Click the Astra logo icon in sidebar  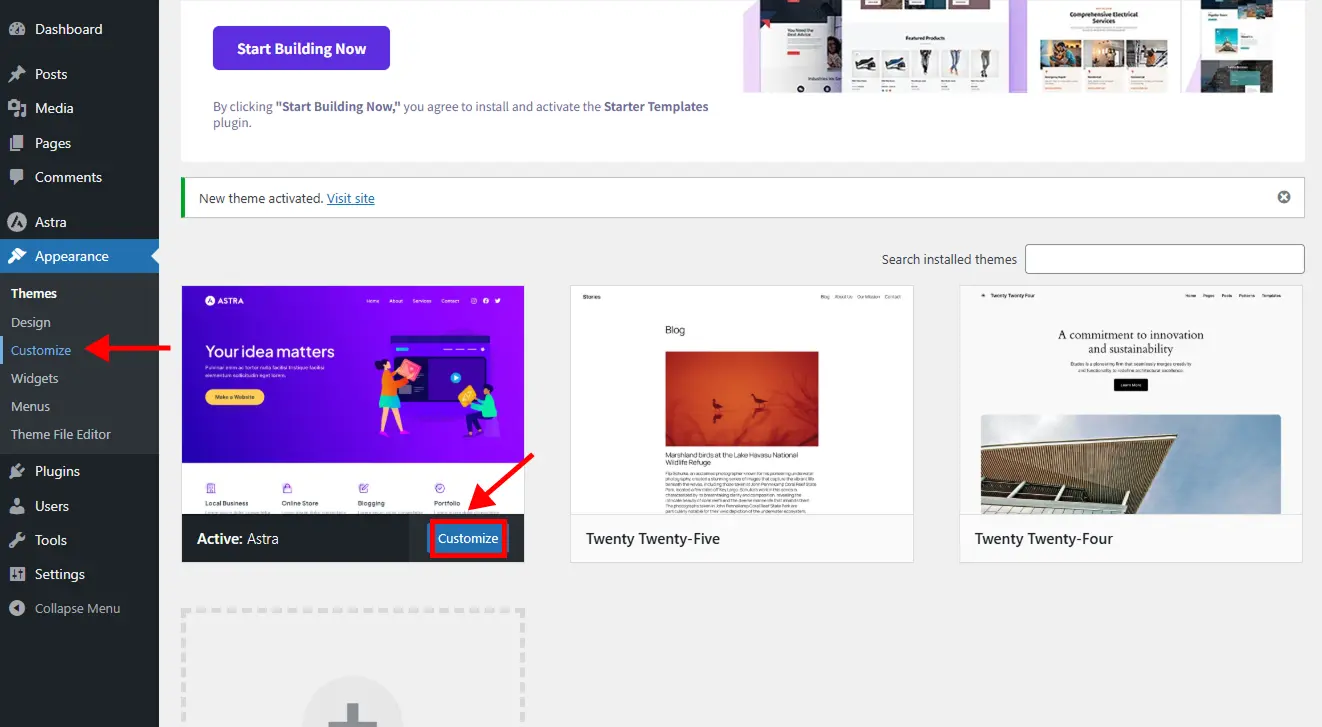(17, 222)
